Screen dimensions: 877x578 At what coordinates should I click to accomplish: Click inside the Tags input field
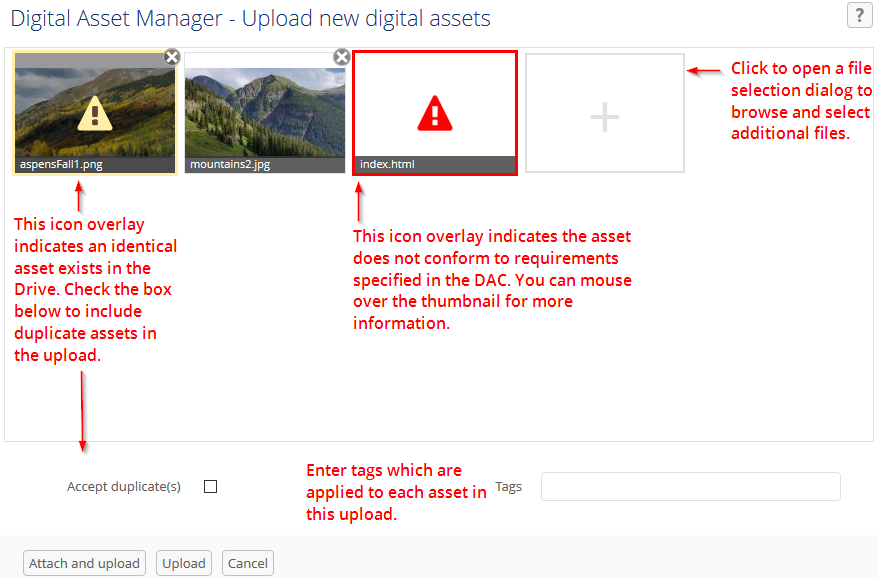pos(690,486)
